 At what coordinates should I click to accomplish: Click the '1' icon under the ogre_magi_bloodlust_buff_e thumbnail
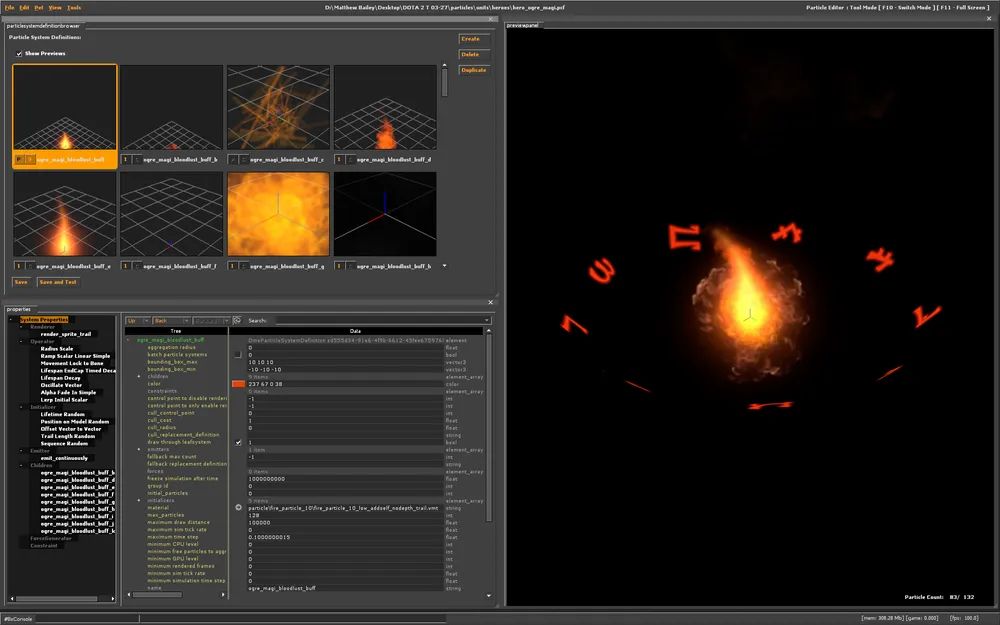click(19, 266)
